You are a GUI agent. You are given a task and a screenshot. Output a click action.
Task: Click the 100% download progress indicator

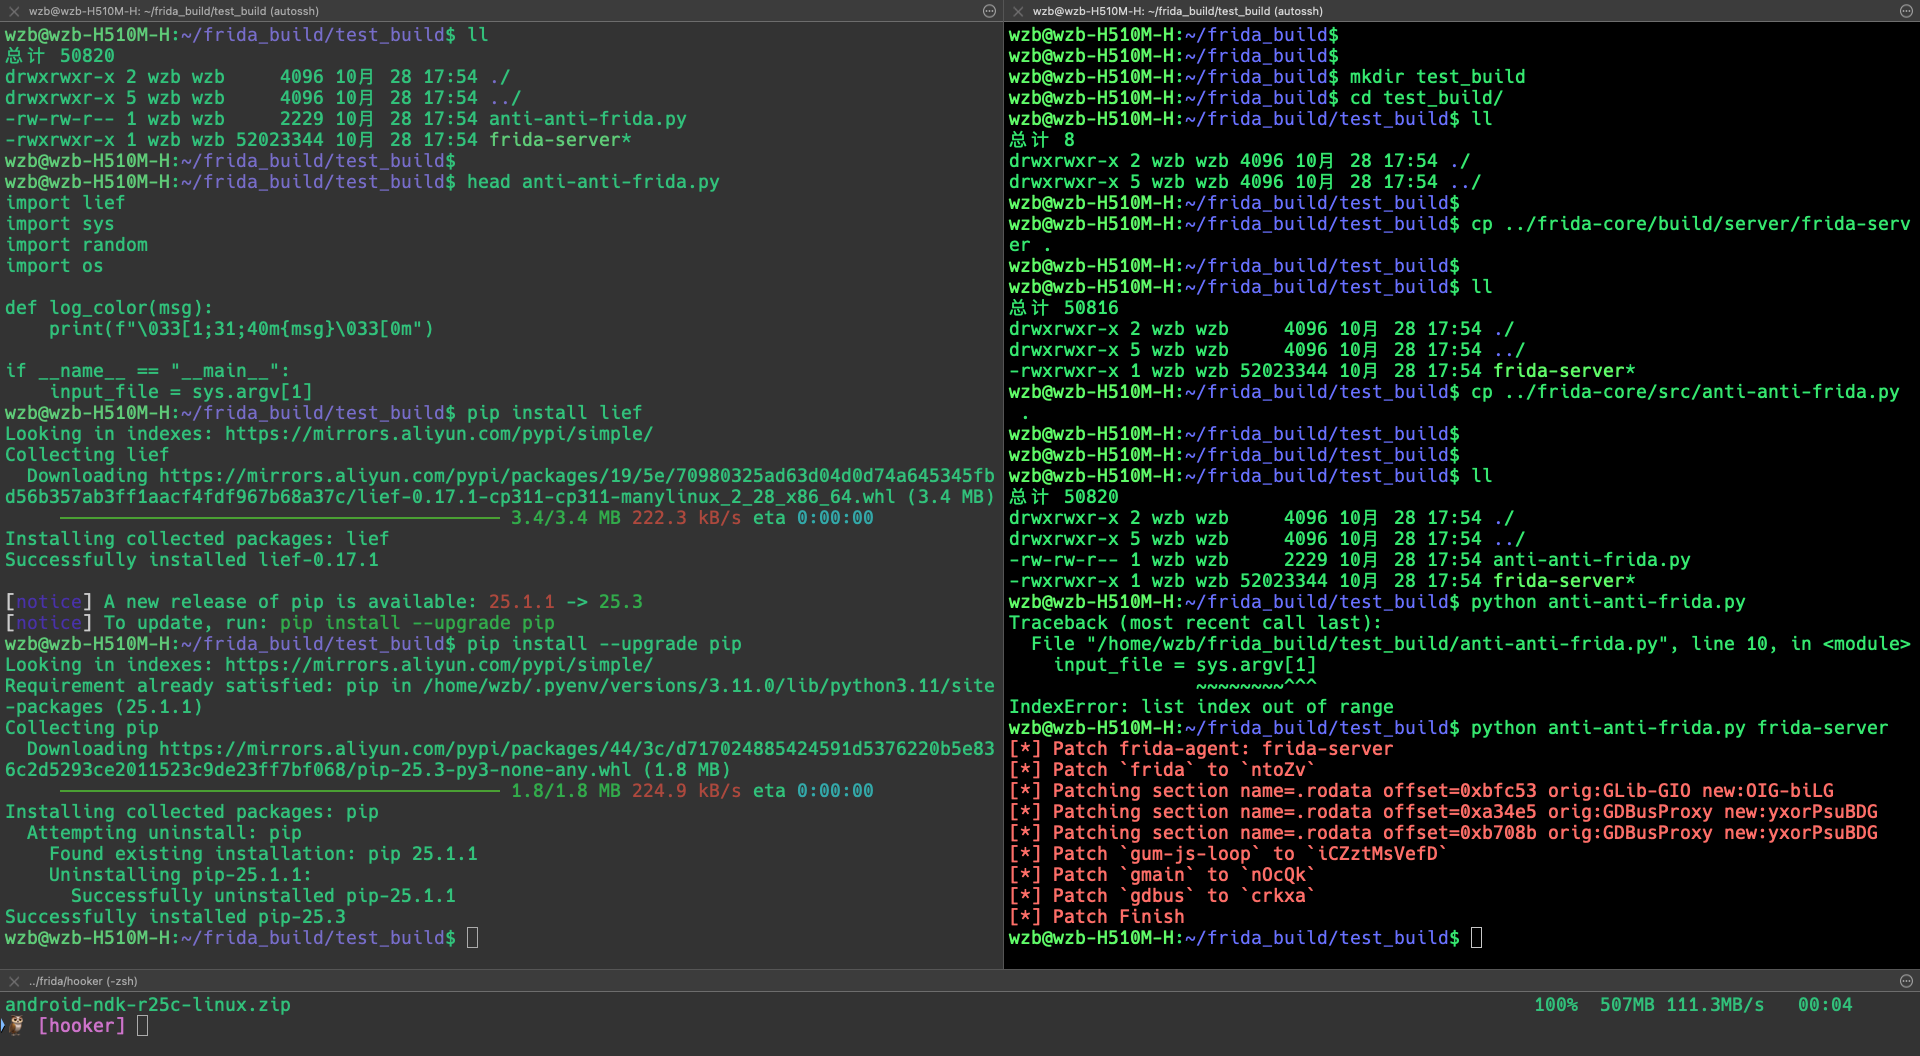[x=1555, y=1004]
